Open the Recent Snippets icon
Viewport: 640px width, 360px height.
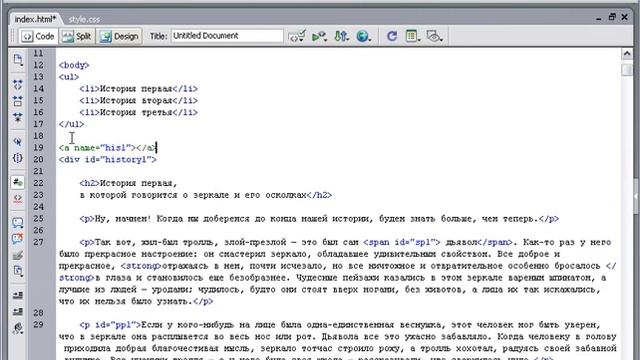click(x=18, y=271)
